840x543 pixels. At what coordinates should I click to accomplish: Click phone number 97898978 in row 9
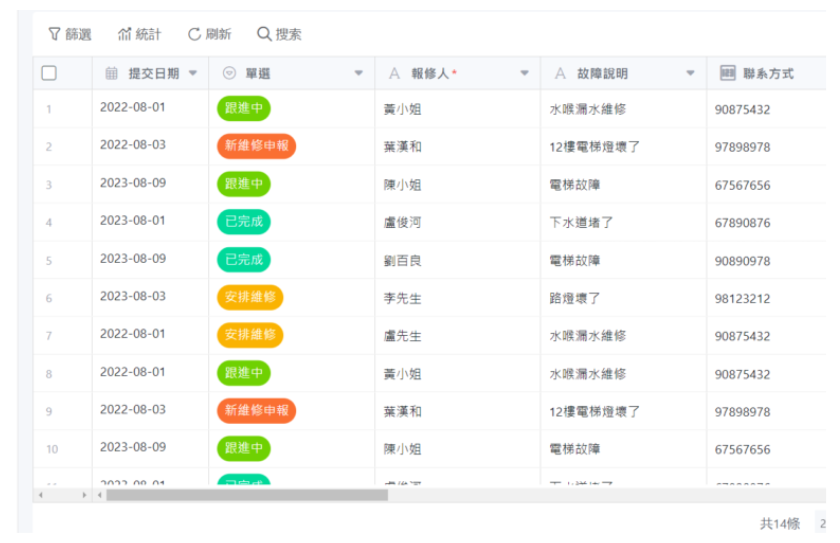point(742,412)
